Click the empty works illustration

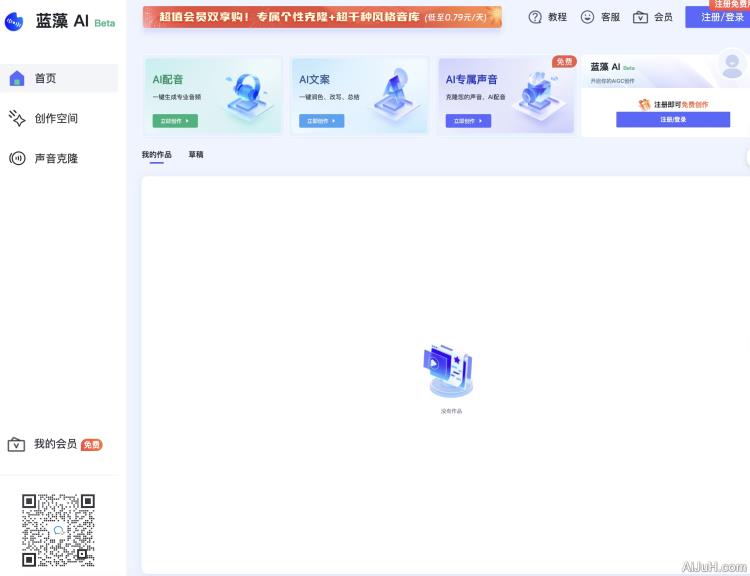[447, 372]
